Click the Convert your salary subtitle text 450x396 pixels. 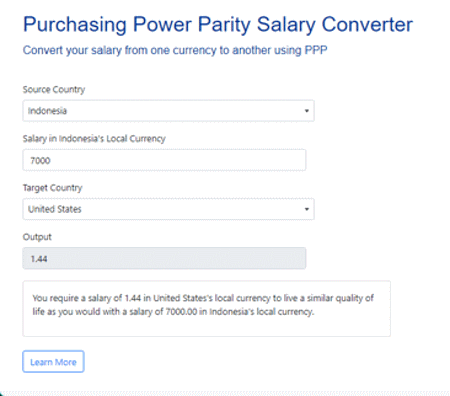click(x=175, y=50)
